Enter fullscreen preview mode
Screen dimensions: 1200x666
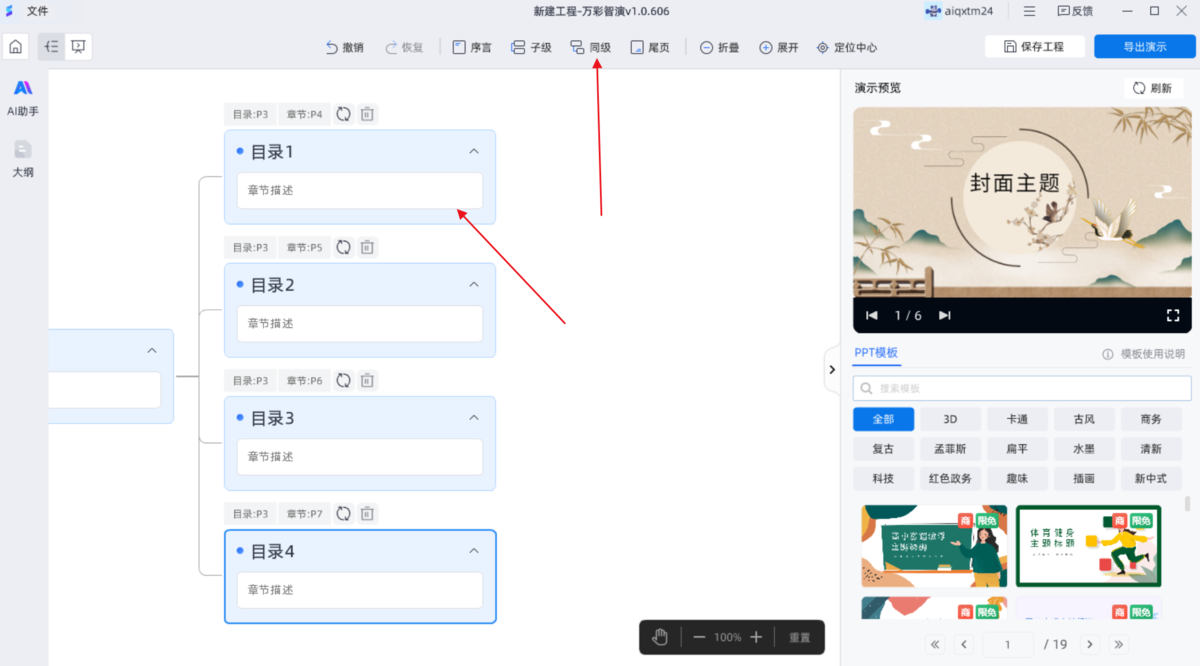pos(1173,315)
